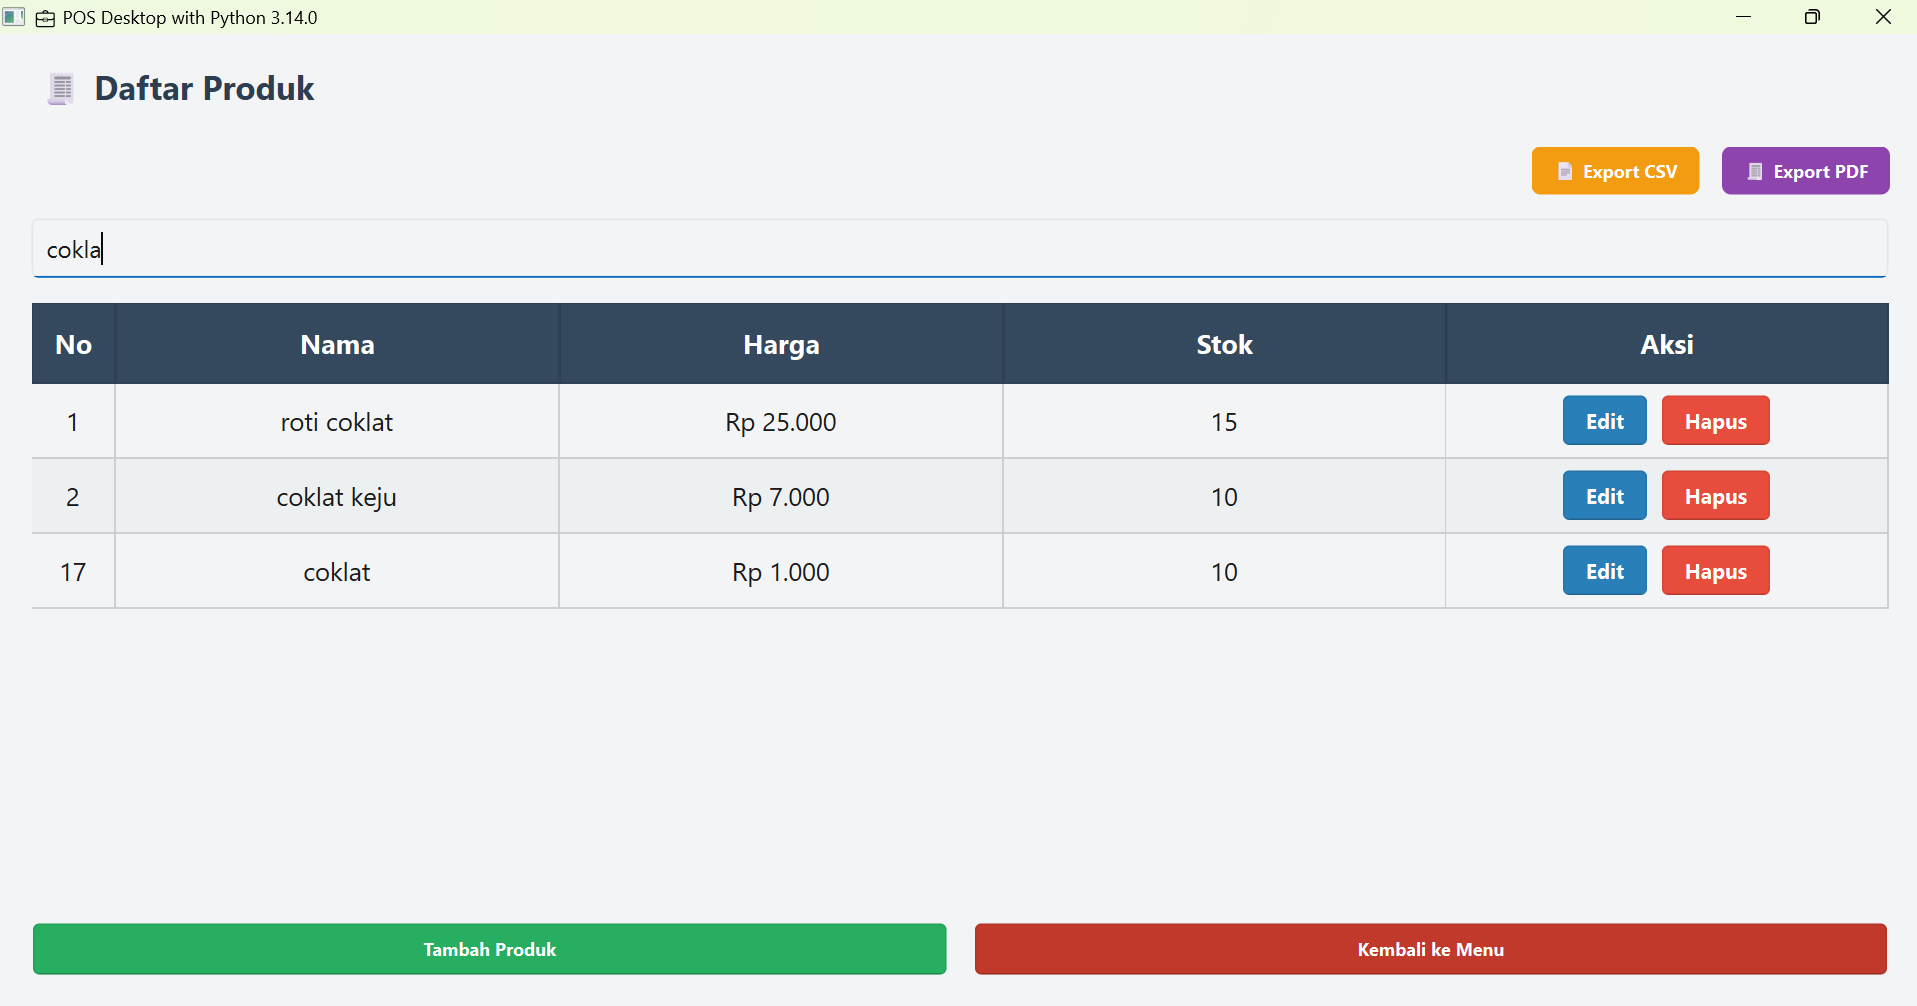Focus the product search field containing cokla
The image size is (1917, 1006).
pos(960,249)
